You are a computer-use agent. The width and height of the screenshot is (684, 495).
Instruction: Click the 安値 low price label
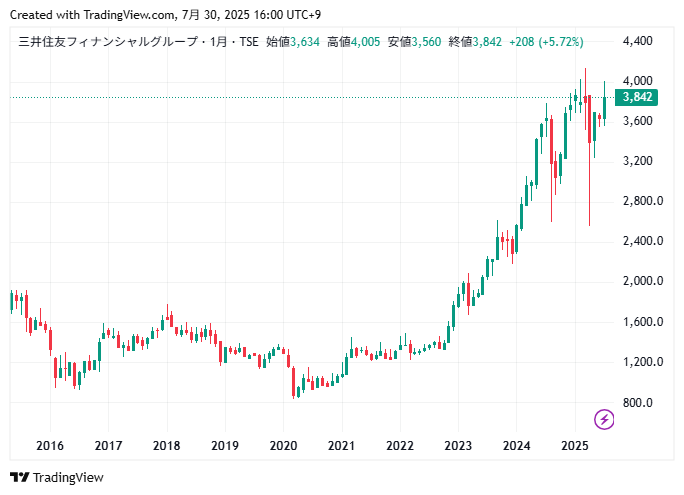400,42
